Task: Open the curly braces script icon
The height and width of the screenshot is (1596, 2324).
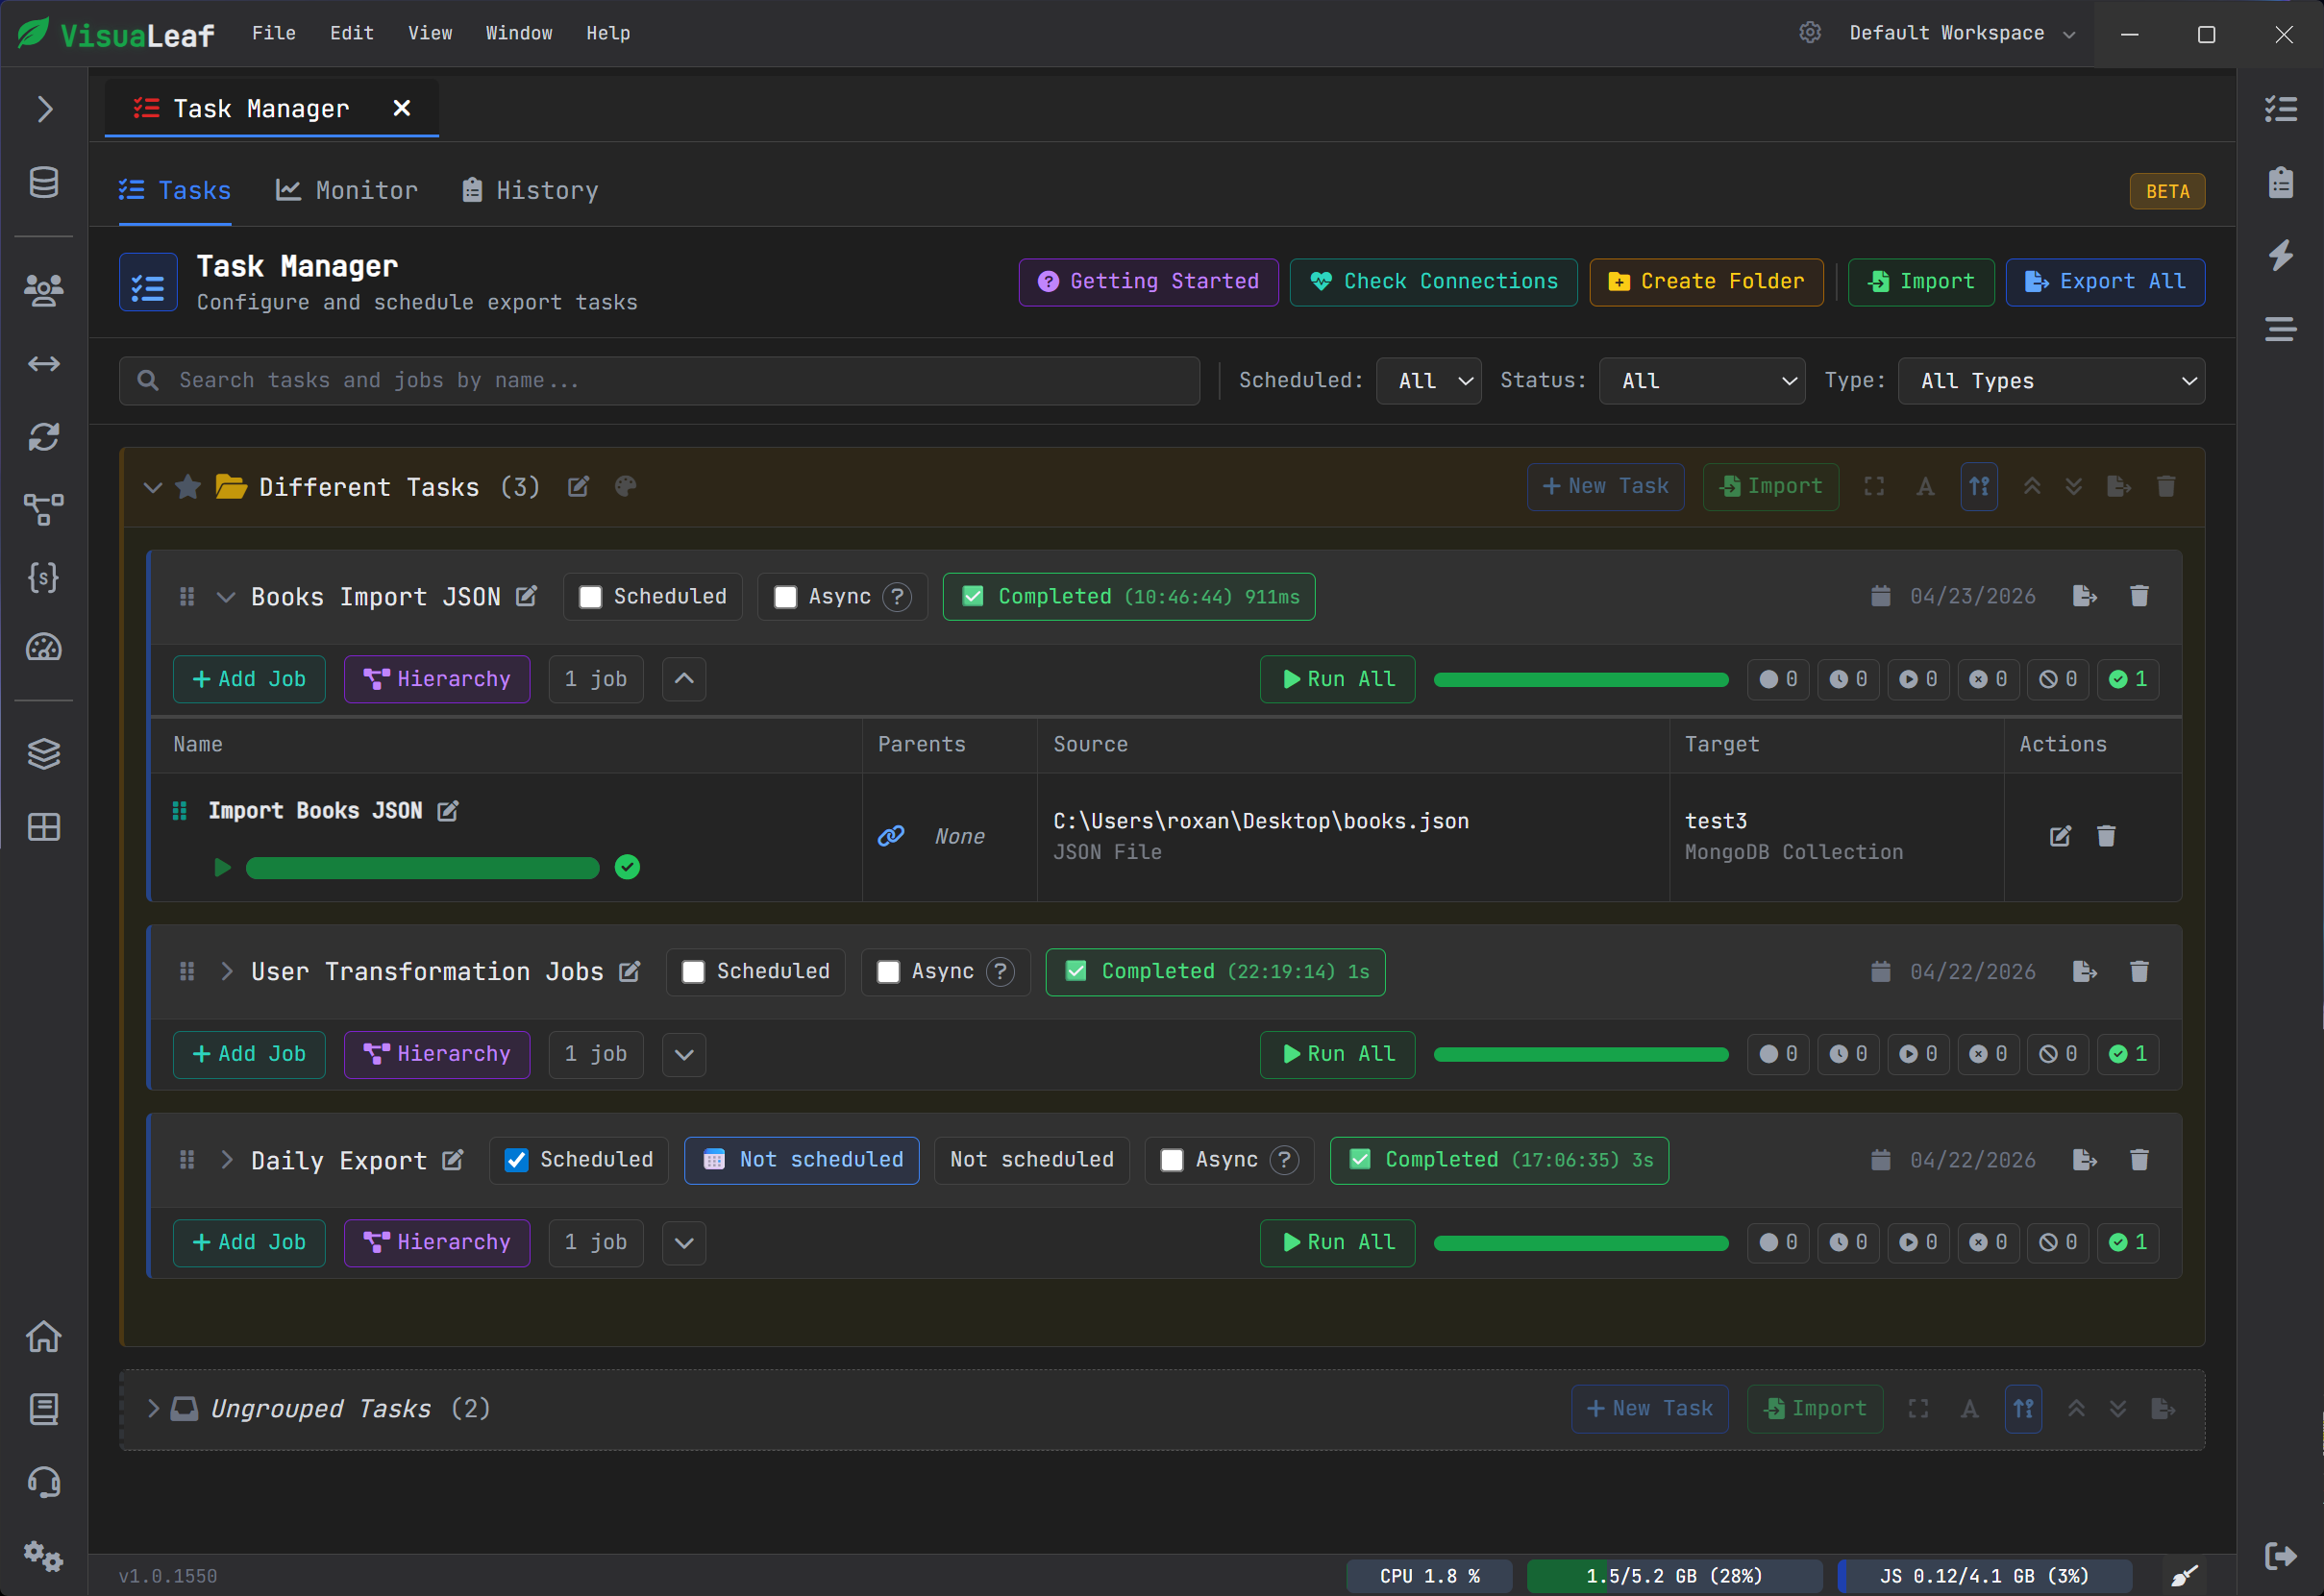Action: [x=43, y=578]
